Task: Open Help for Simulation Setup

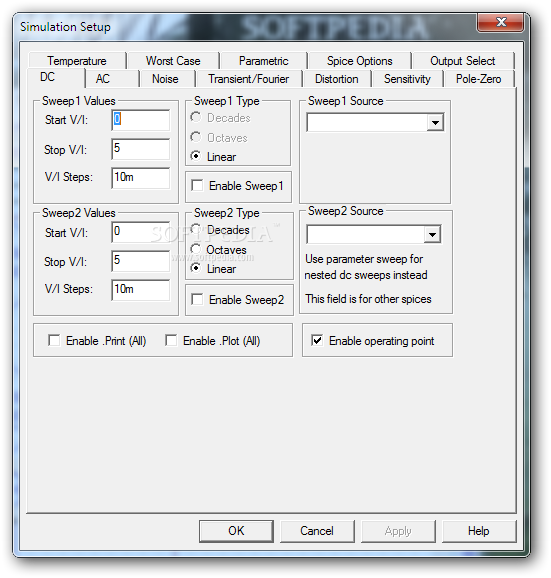Action: tap(479, 531)
